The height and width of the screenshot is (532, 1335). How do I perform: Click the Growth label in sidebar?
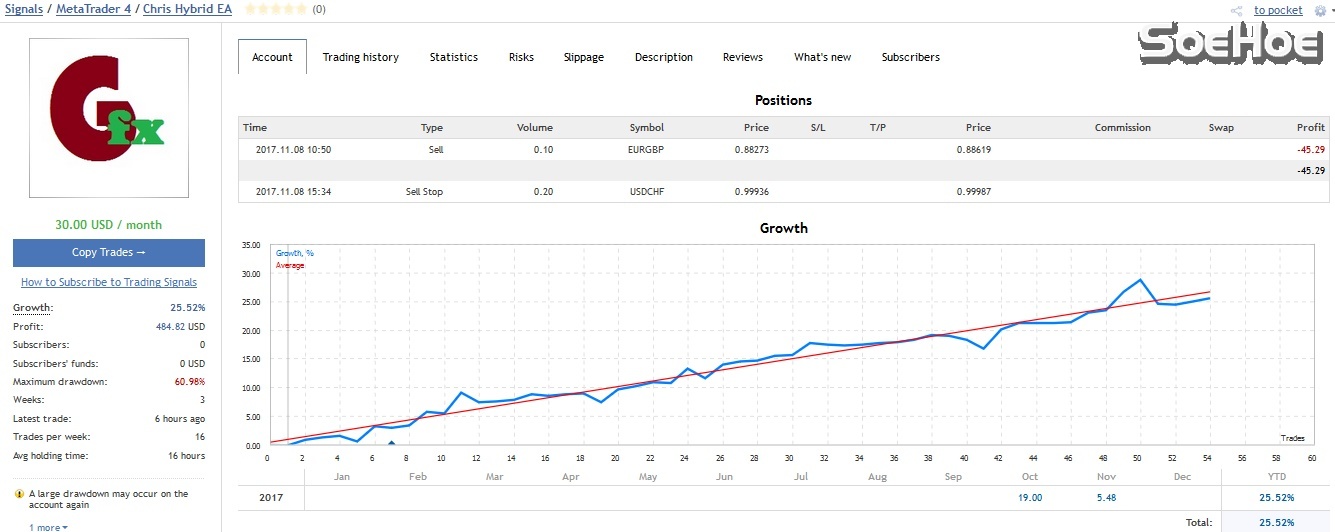(x=32, y=308)
